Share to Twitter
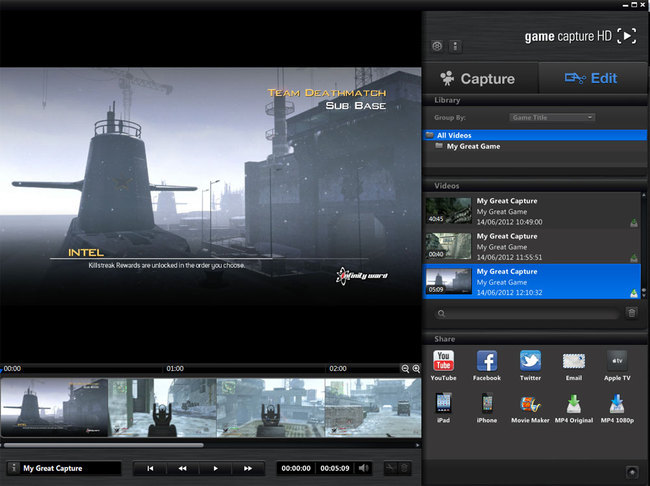This screenshot has width=650, height=486. pos(530,365)
